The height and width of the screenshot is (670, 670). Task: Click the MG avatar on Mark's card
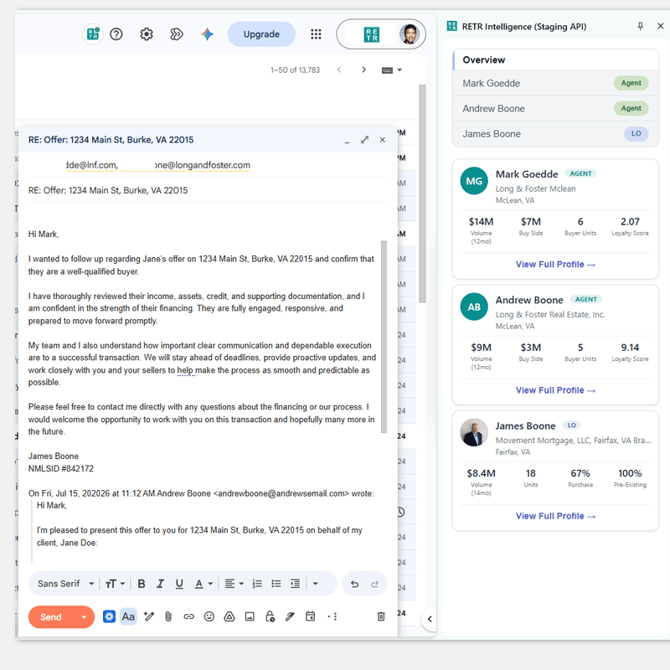[x=474, y=181]
